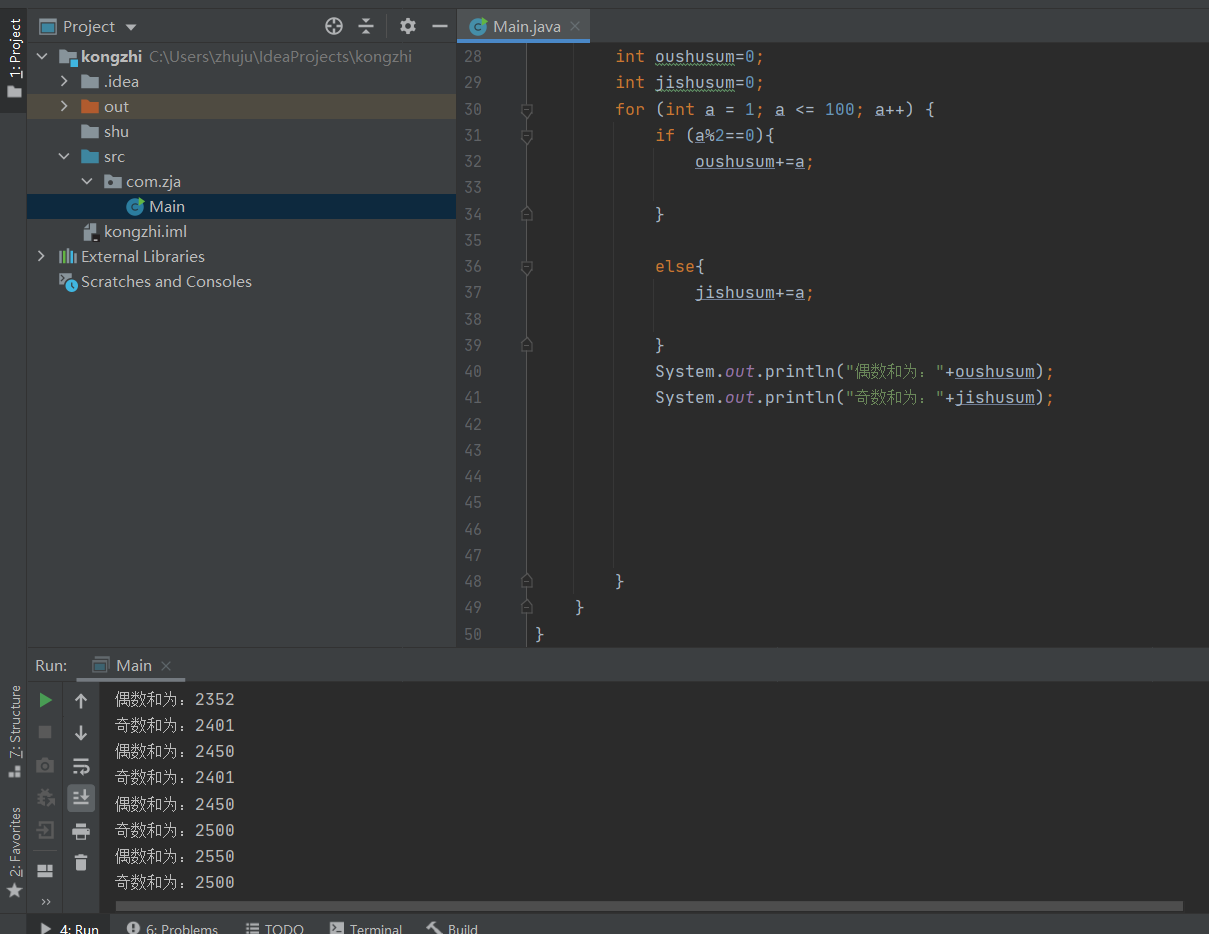This screenshot has height=934, width=1209.
Task: Open the 2: Favorites side tab
Action: pyautogui.click(x=14, y=851)
